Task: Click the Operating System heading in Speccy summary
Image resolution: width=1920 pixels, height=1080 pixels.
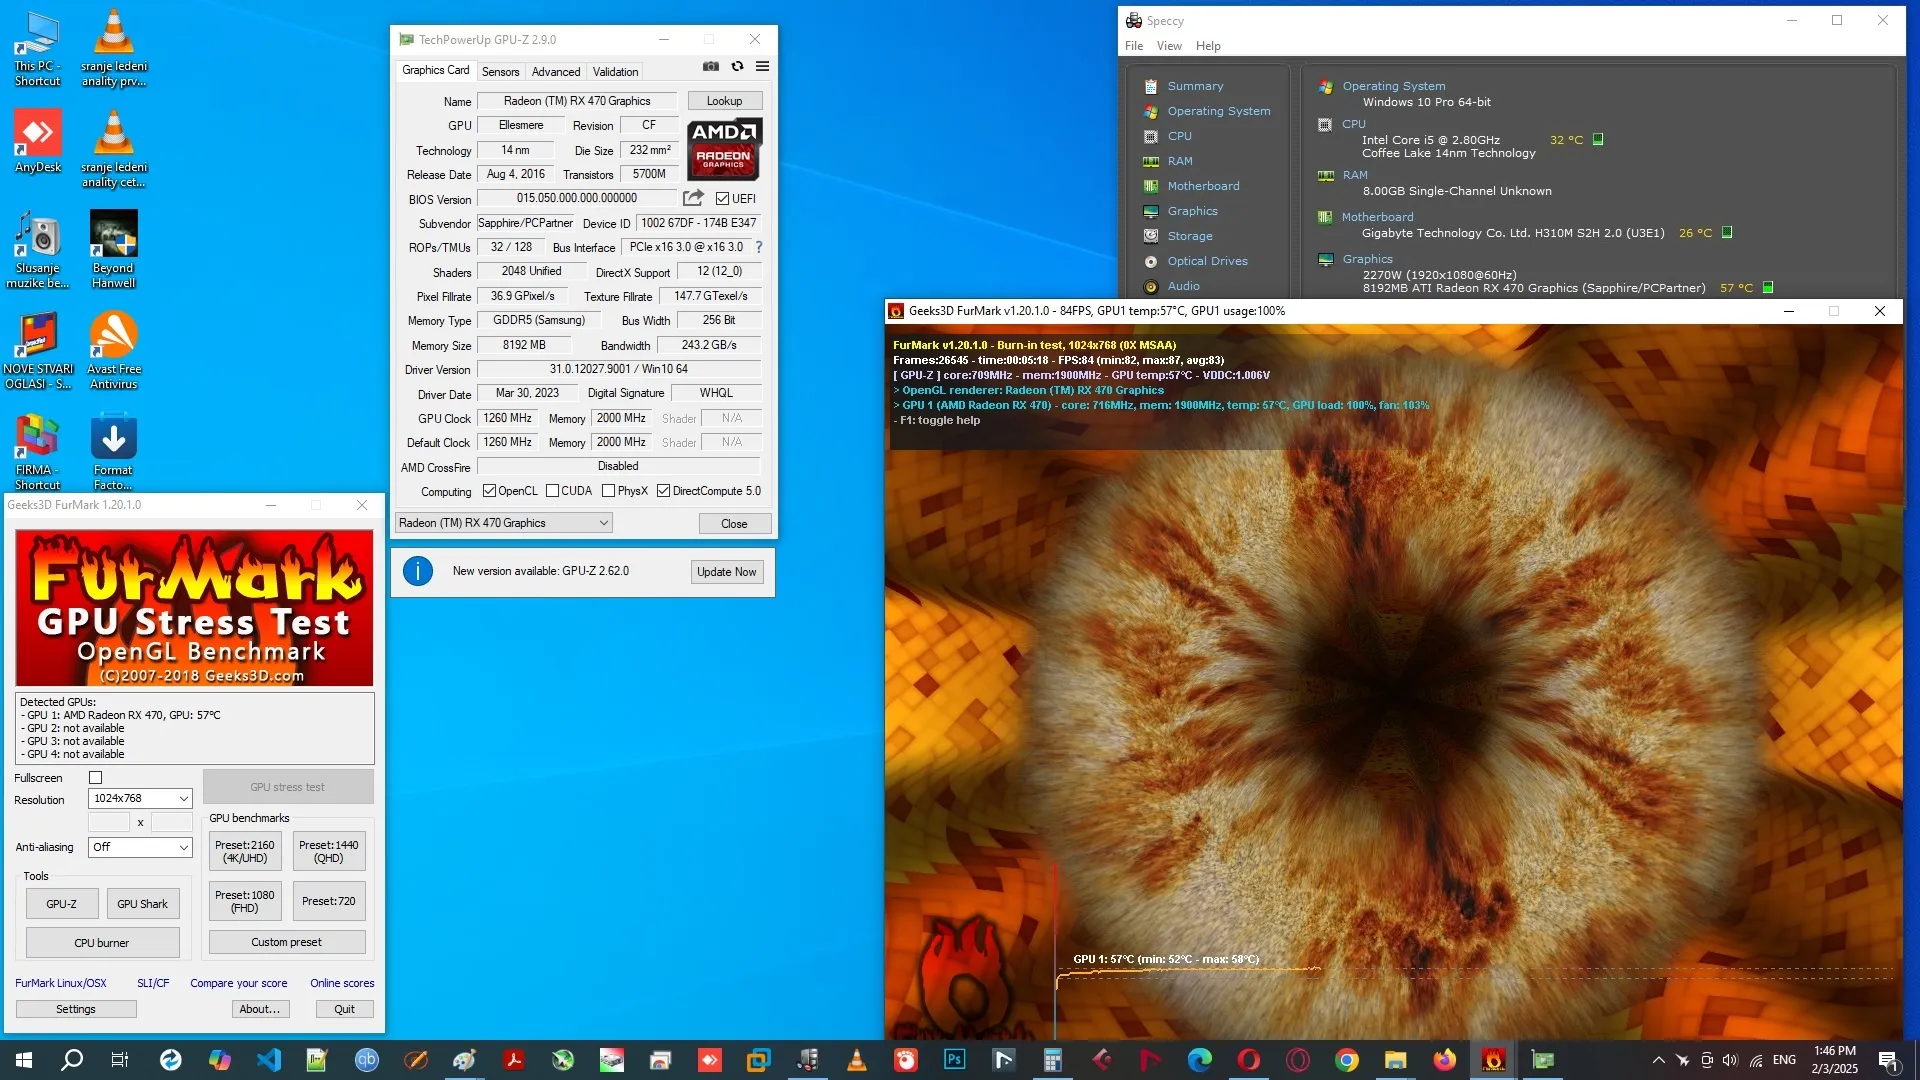Action: 1393,86
